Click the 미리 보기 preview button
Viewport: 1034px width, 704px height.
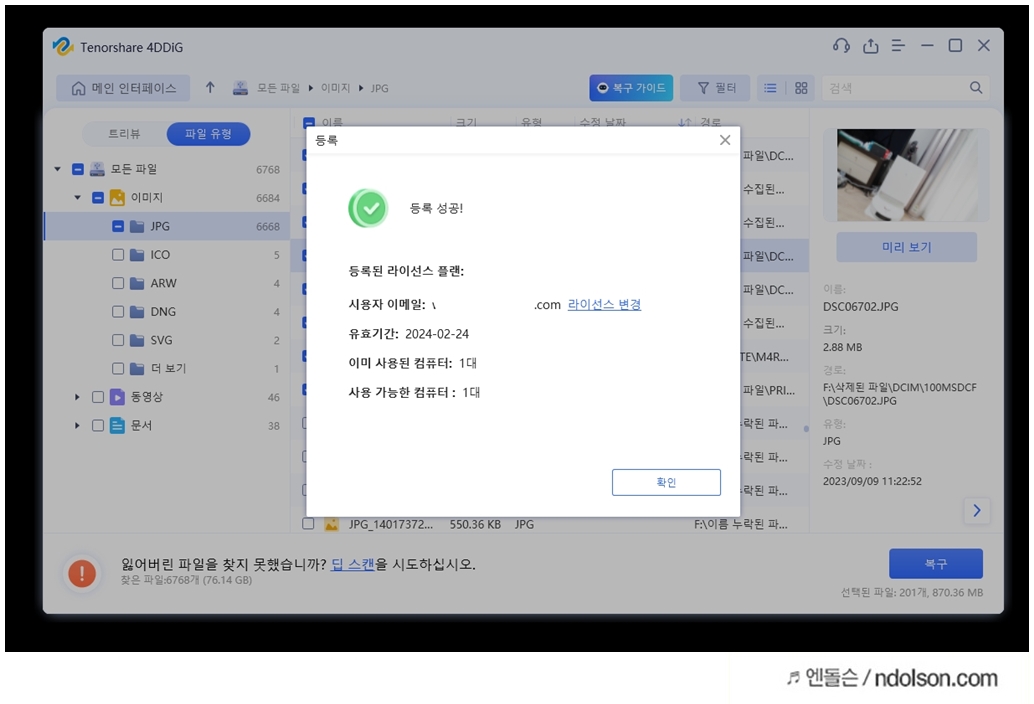[907, 247]
